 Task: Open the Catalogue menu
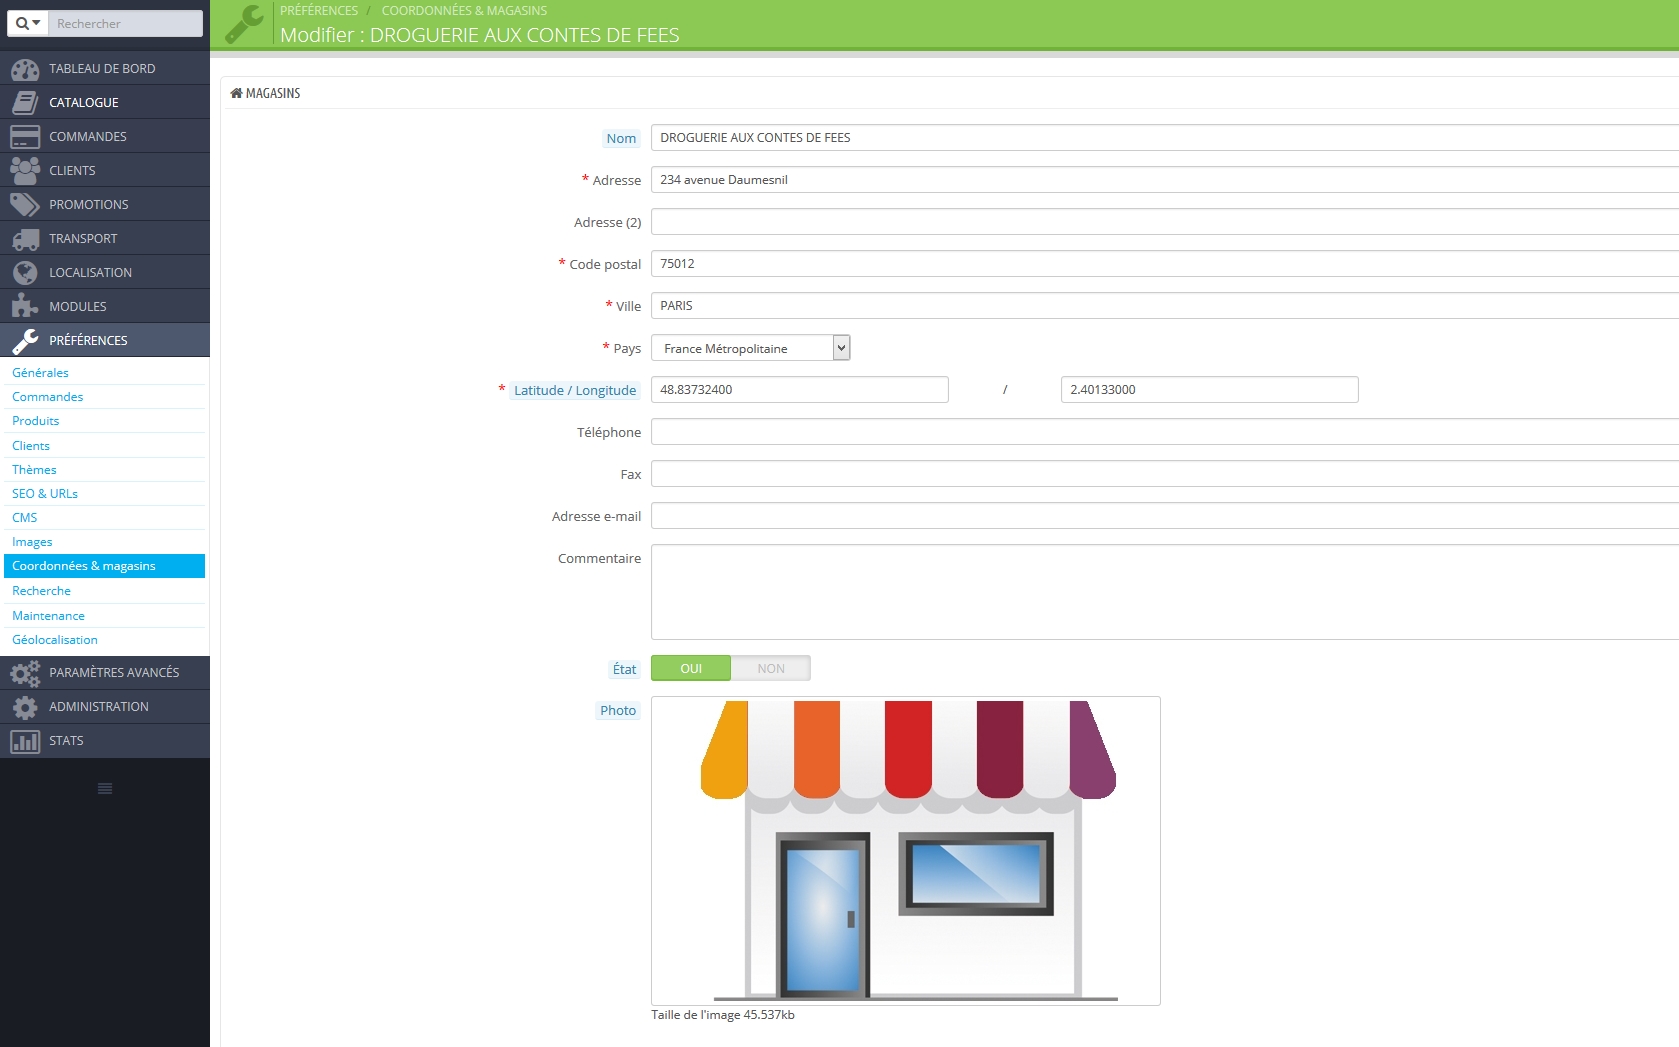[105, 103]
